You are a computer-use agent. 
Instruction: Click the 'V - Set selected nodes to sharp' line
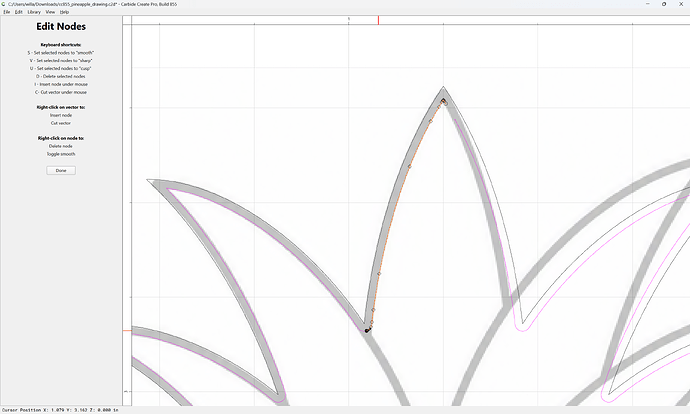[x=61, y=61]
